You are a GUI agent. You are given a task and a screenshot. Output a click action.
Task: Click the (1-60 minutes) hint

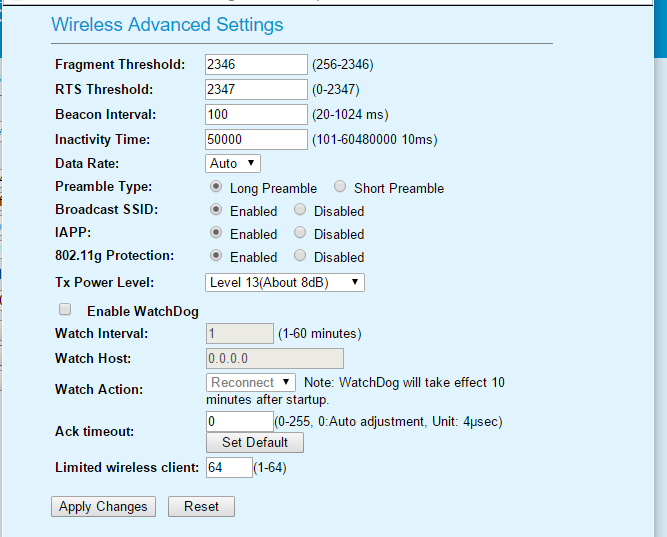[x=320, y=334]
